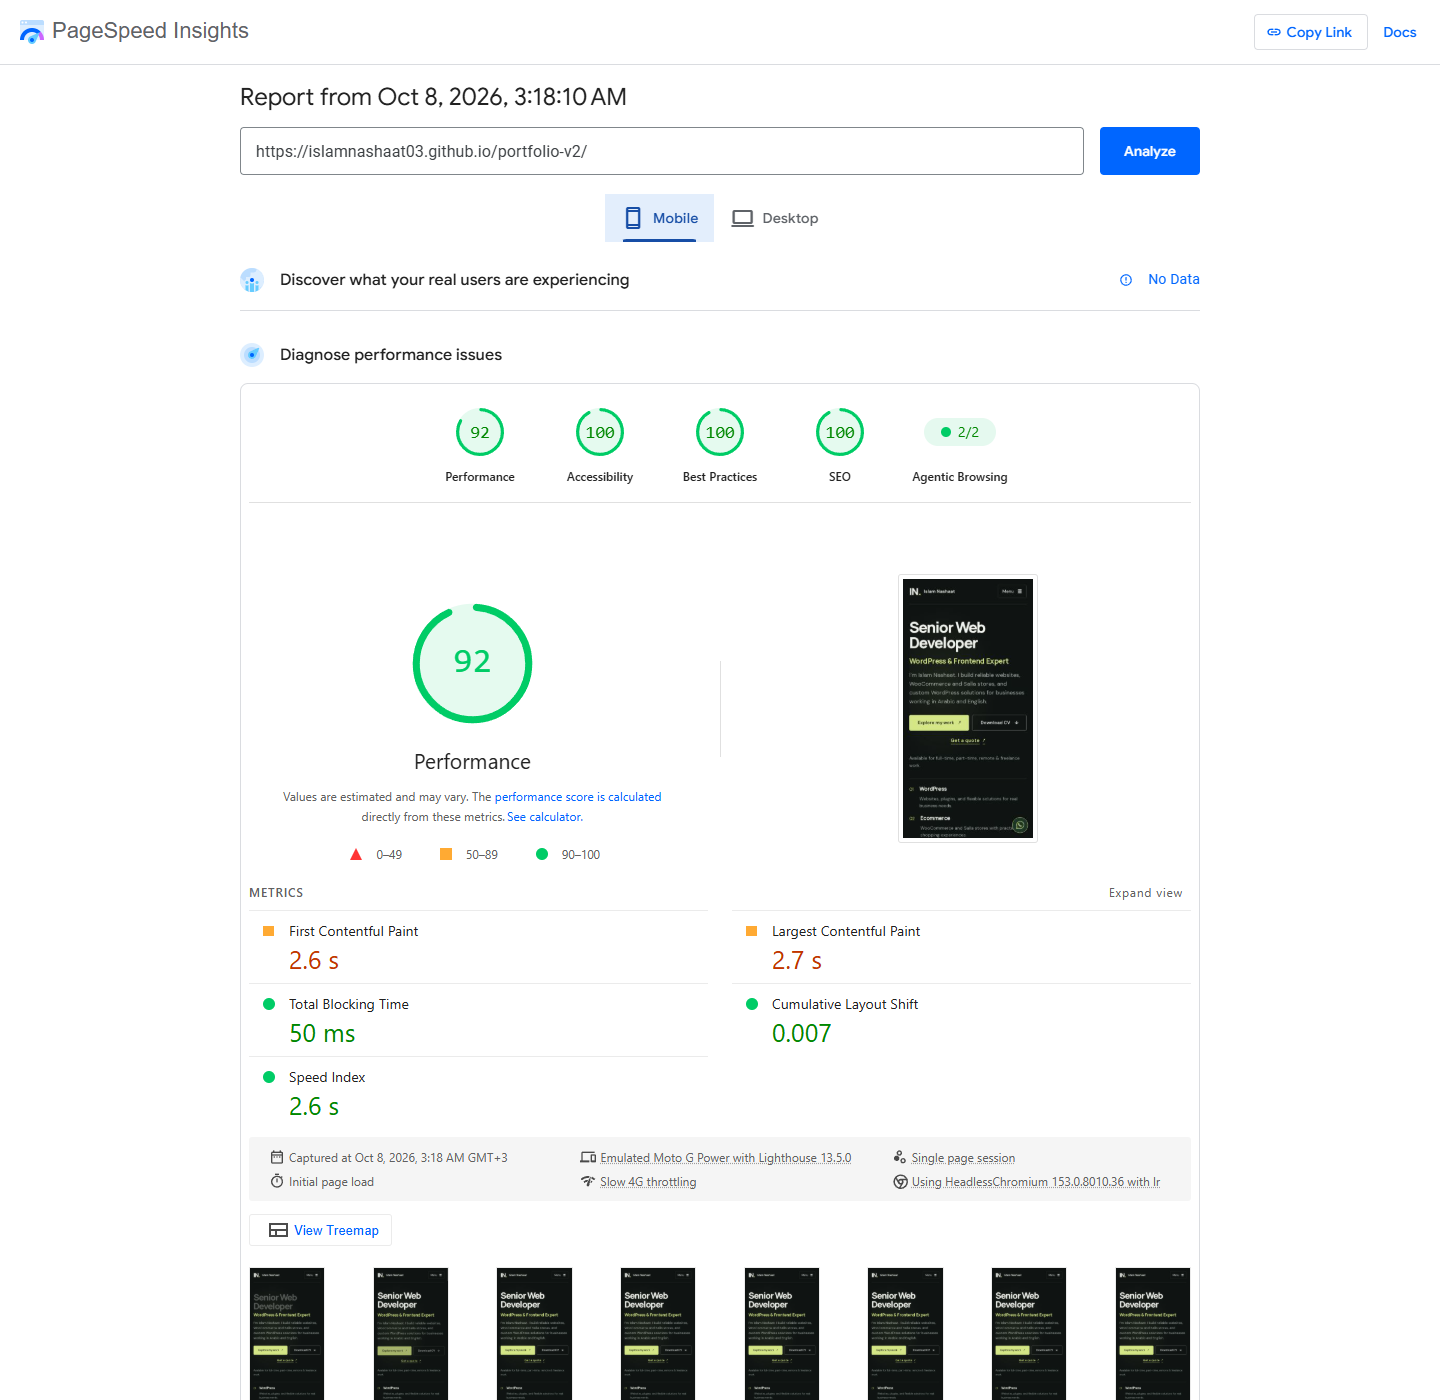Click the Diagnose performance issues icon

tap(252, 355)
